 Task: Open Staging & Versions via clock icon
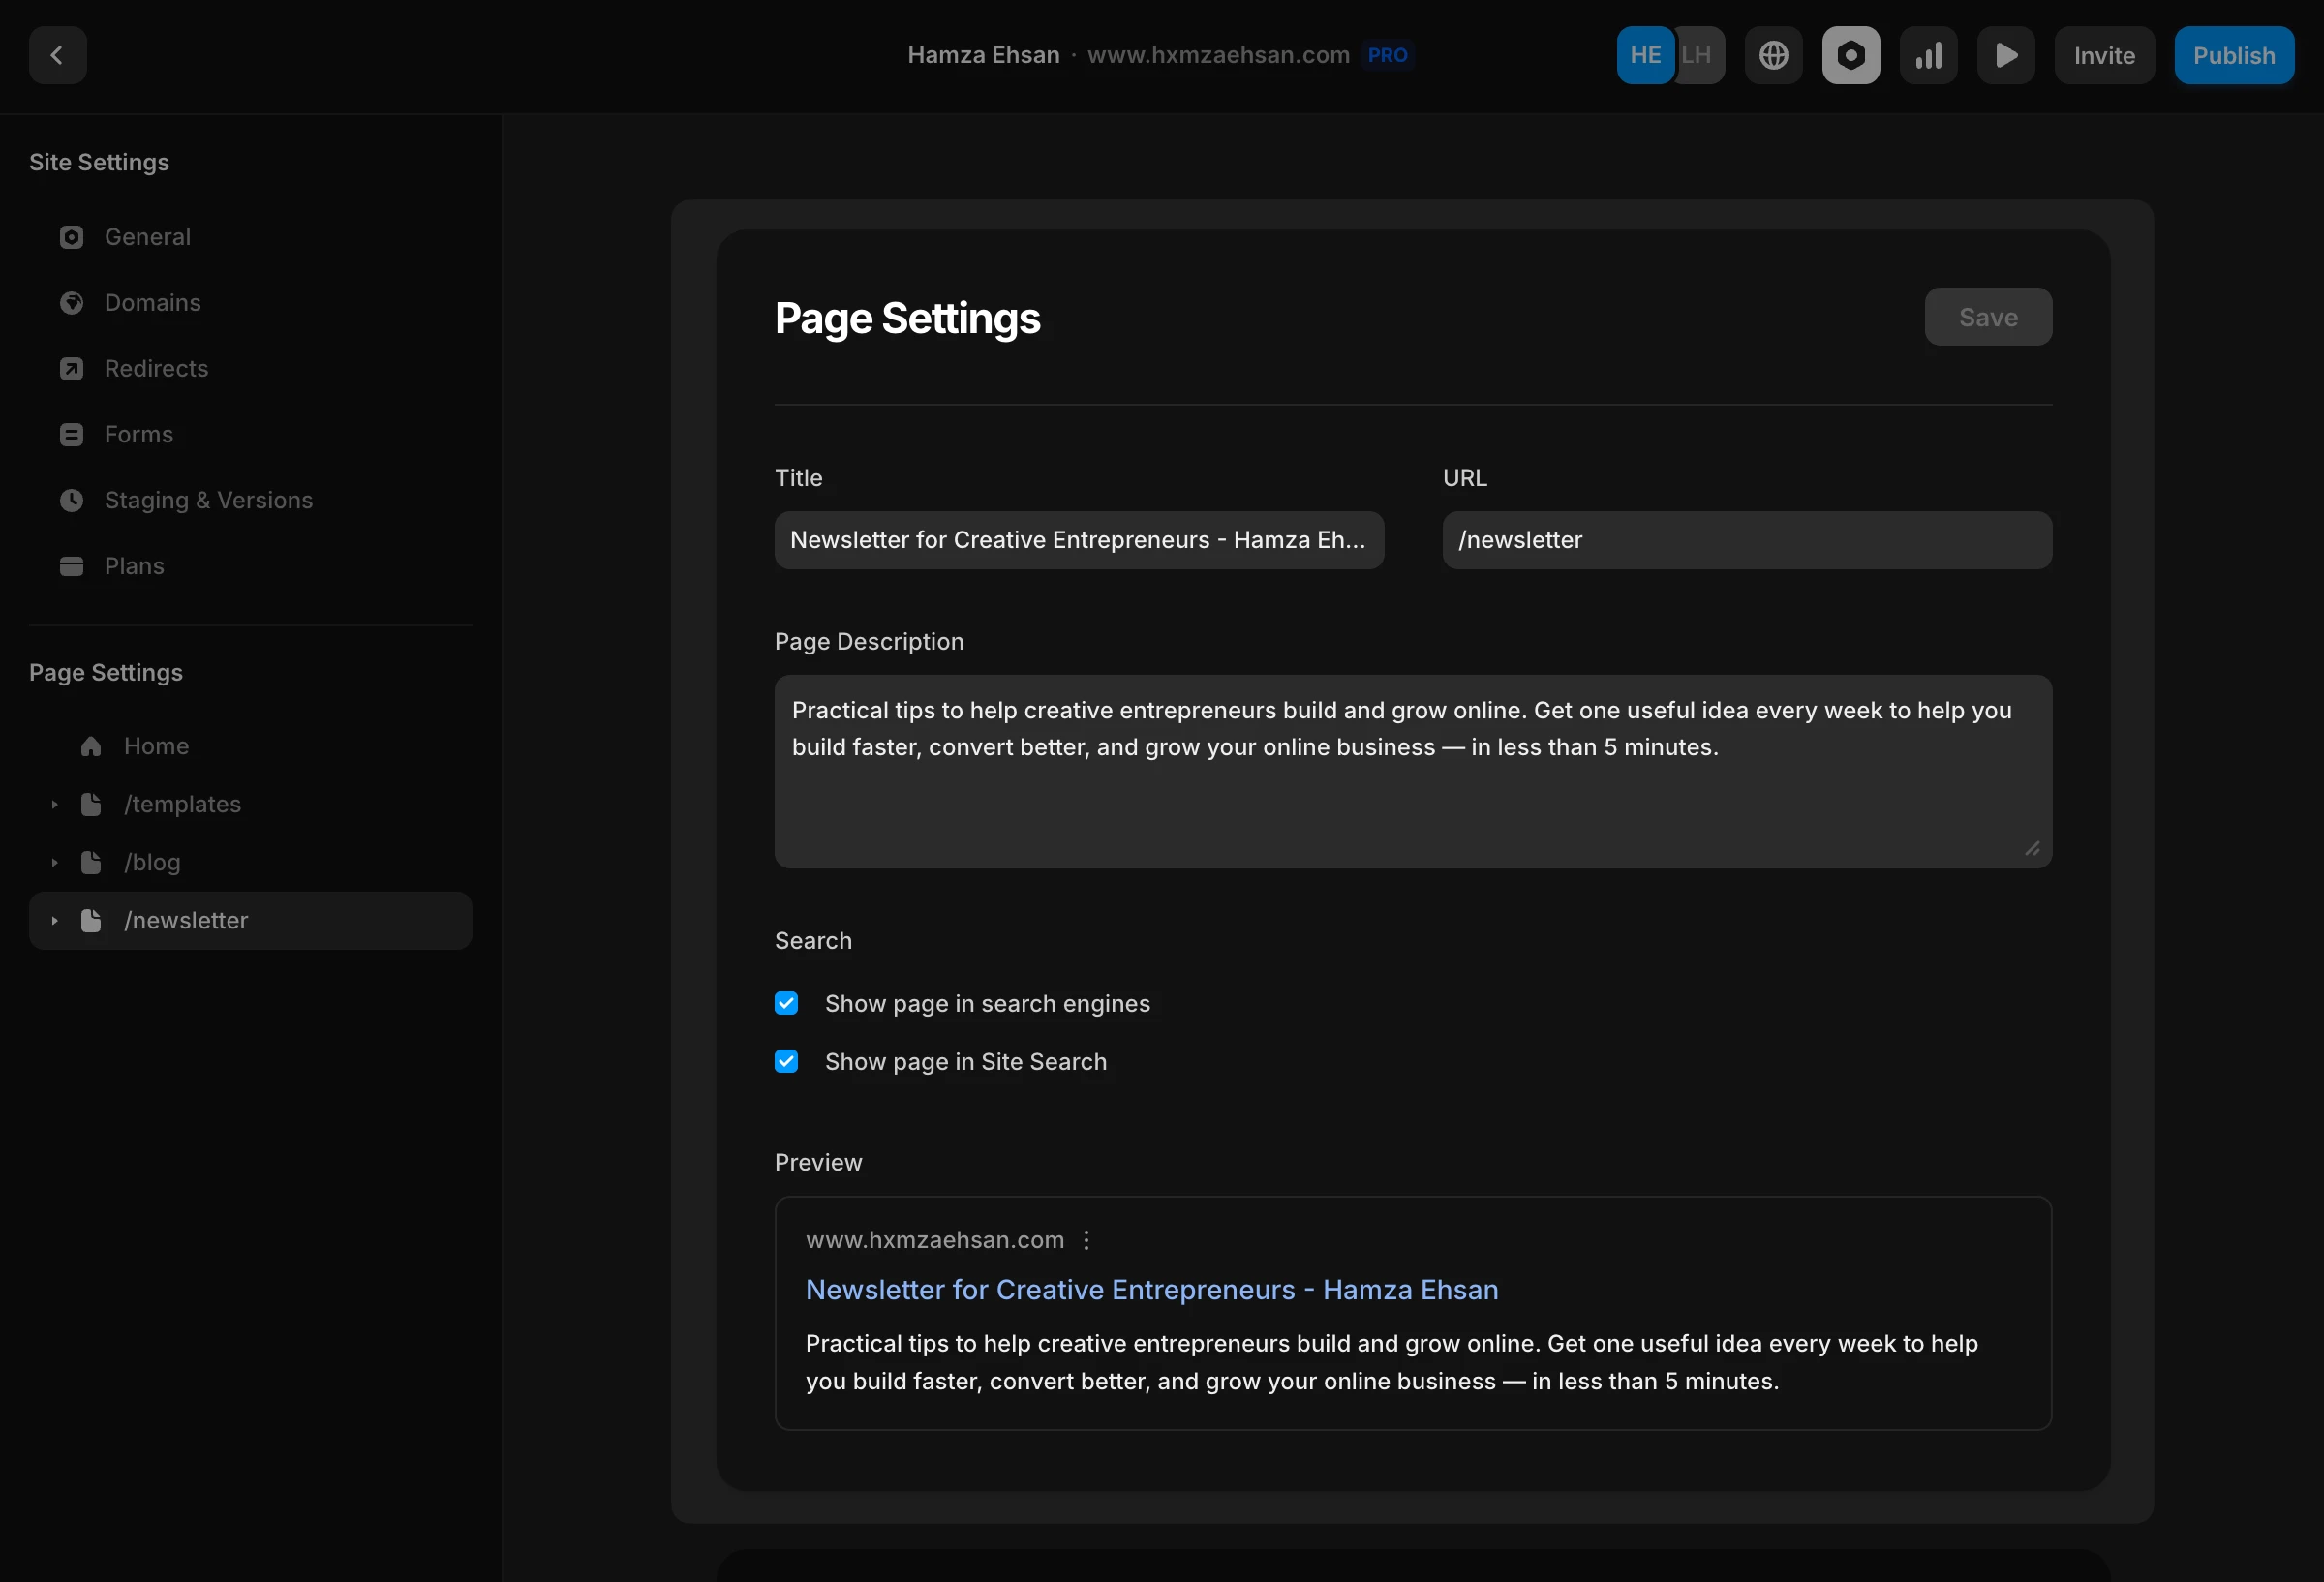coord(71,500)
